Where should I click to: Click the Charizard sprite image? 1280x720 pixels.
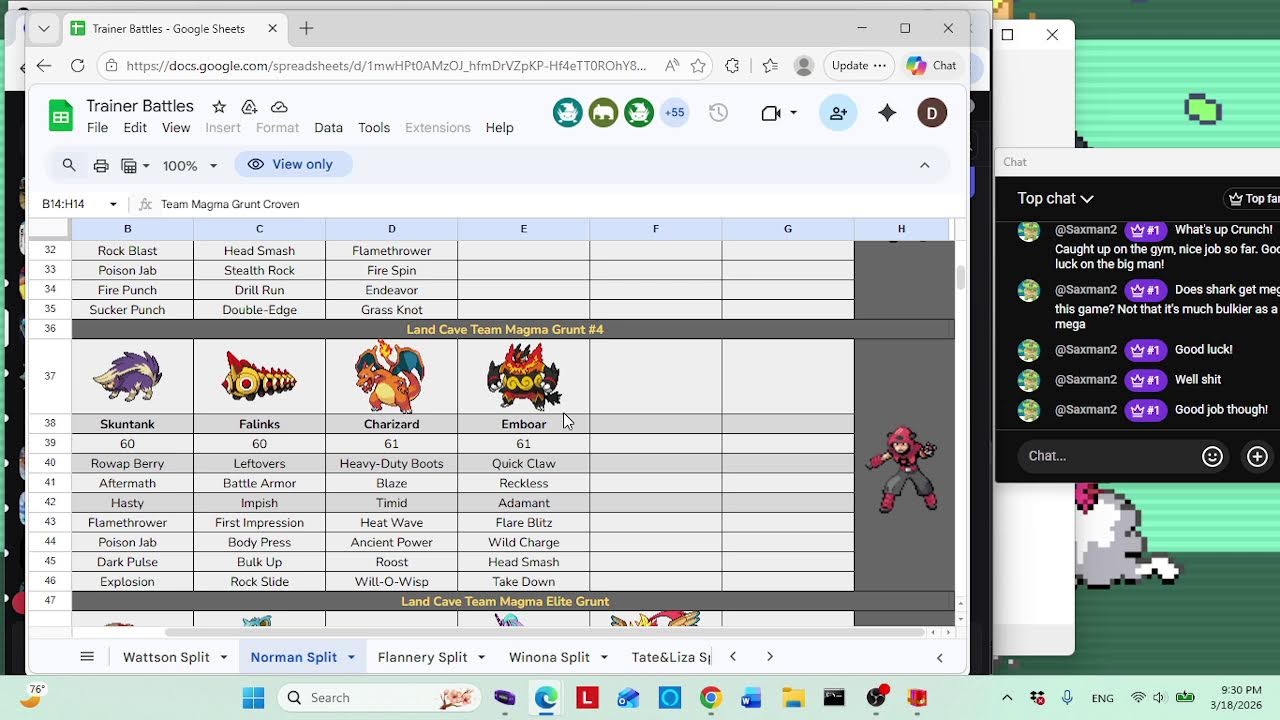pos(390,376)
